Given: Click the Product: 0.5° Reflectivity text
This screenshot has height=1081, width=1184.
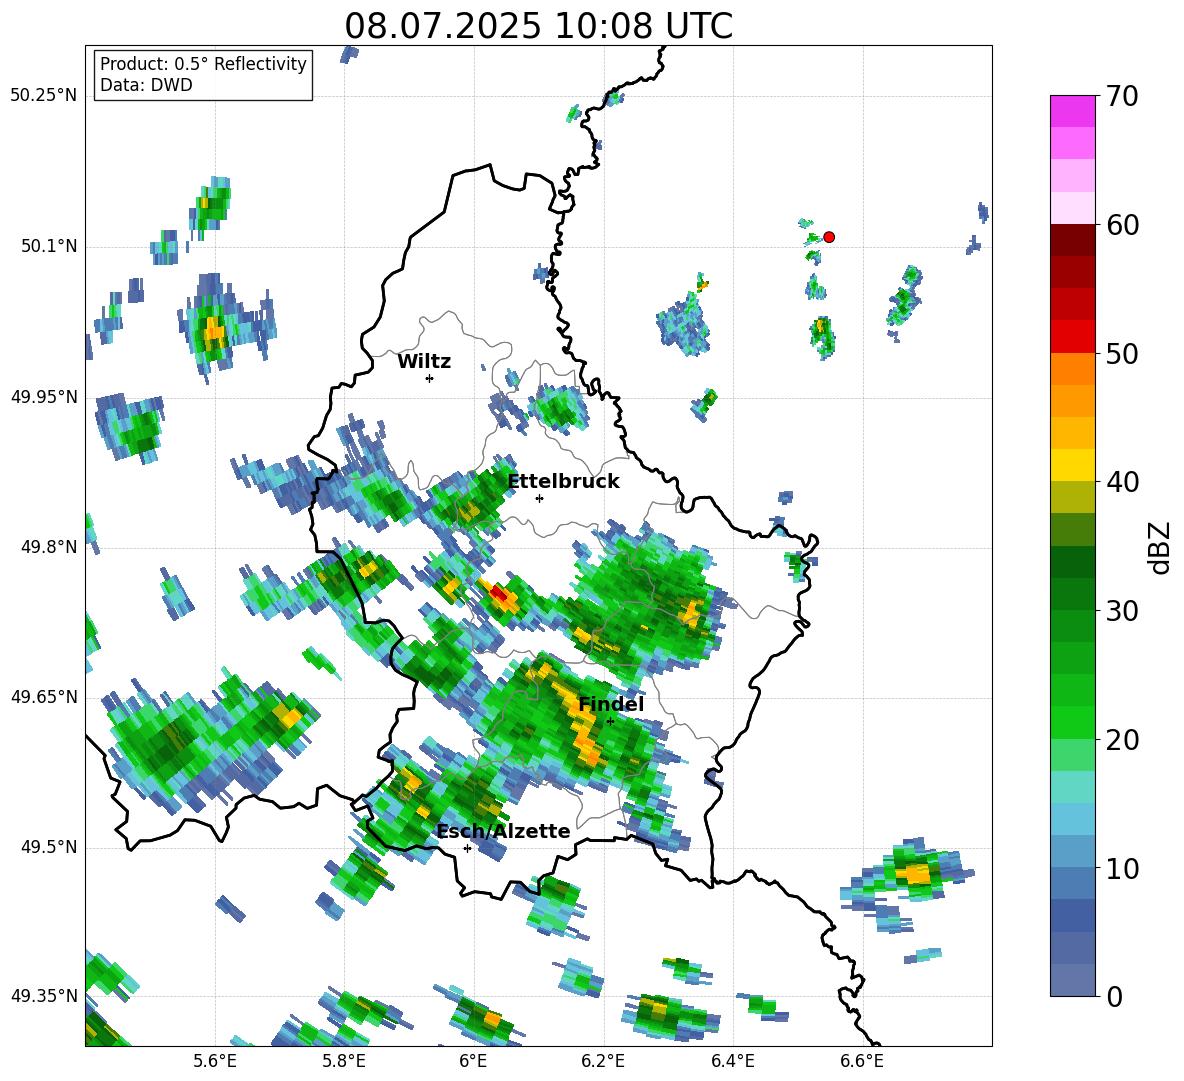Looking at the screenshot, I should [x=203, y=64].
